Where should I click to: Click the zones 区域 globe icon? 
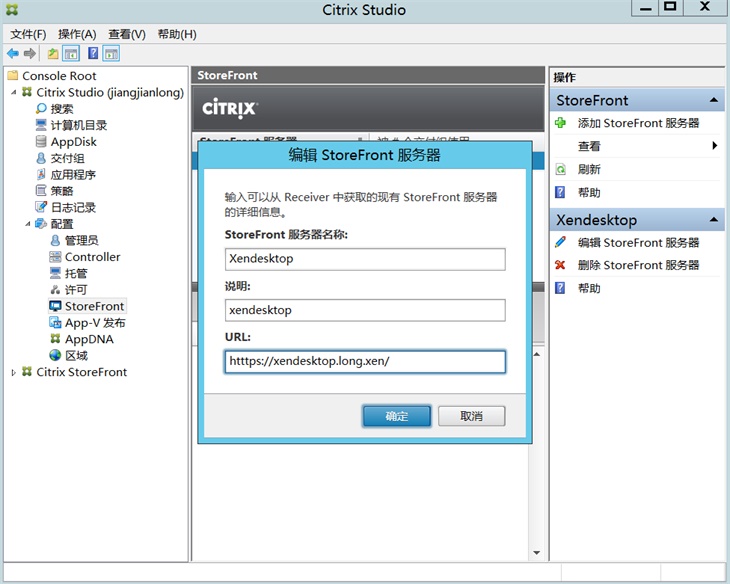click(x=55, y=355)
